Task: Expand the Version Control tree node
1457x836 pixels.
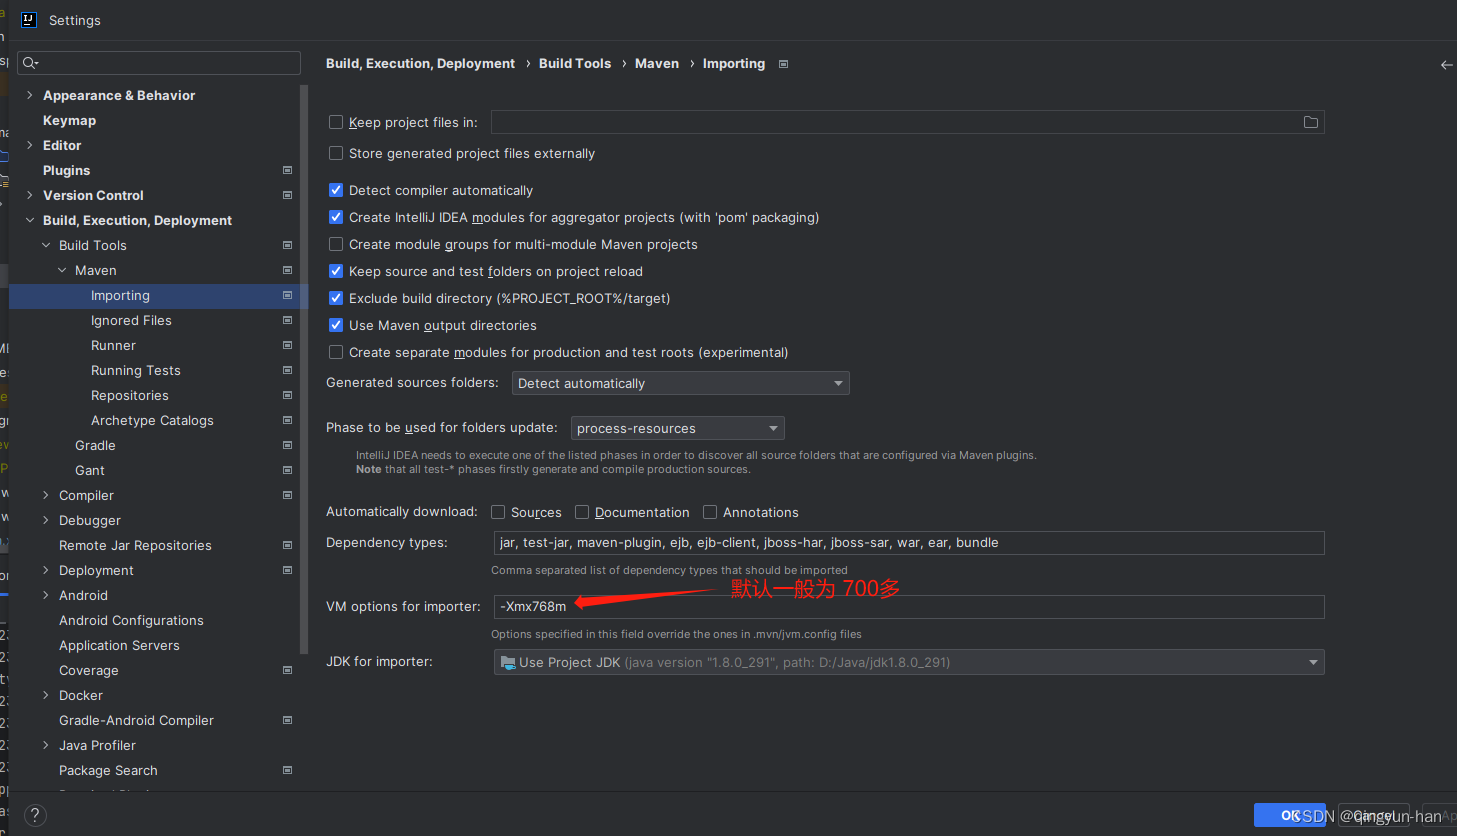Action: (x=30, y=195)
